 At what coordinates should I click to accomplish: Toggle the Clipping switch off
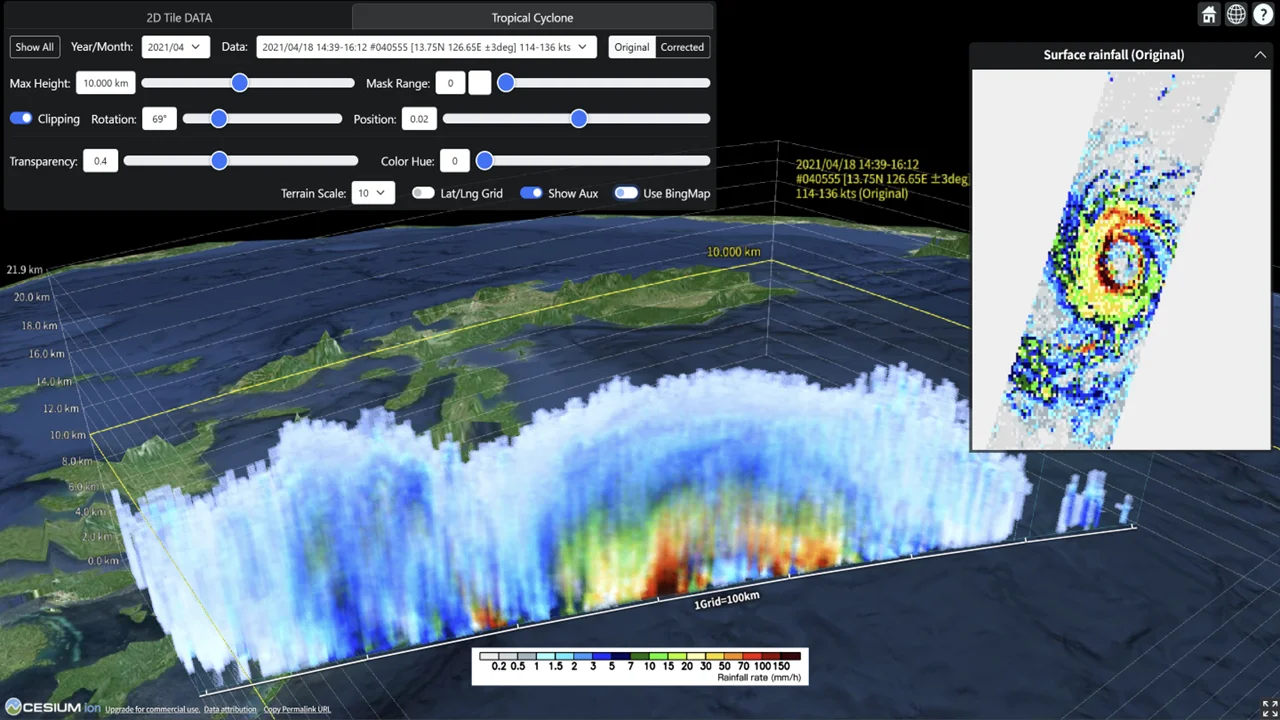point(21,119)
